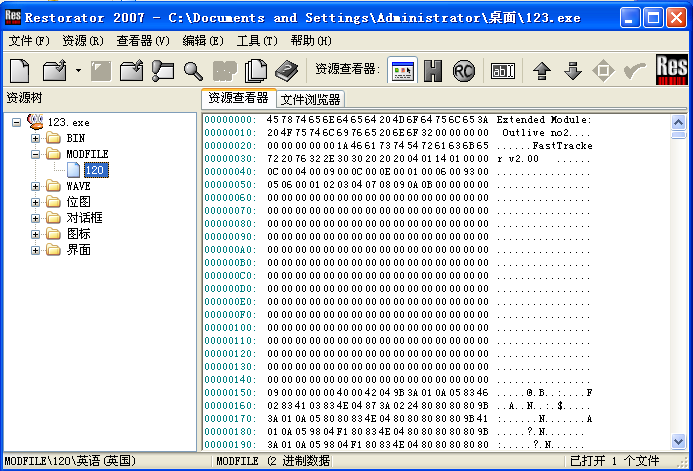Click status bar text 已打开 1 个文件
Screen dimensions: 693x471
click(614, 461)
